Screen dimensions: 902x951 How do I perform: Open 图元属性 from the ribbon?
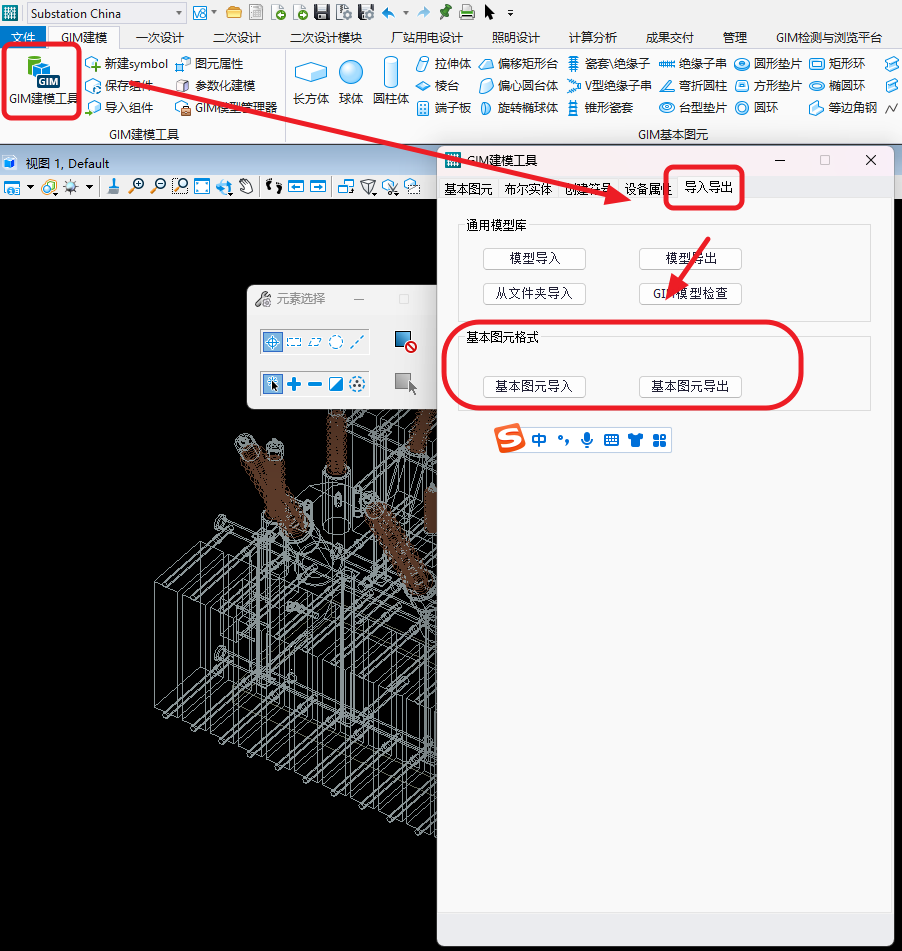click(x=209, y=64)
